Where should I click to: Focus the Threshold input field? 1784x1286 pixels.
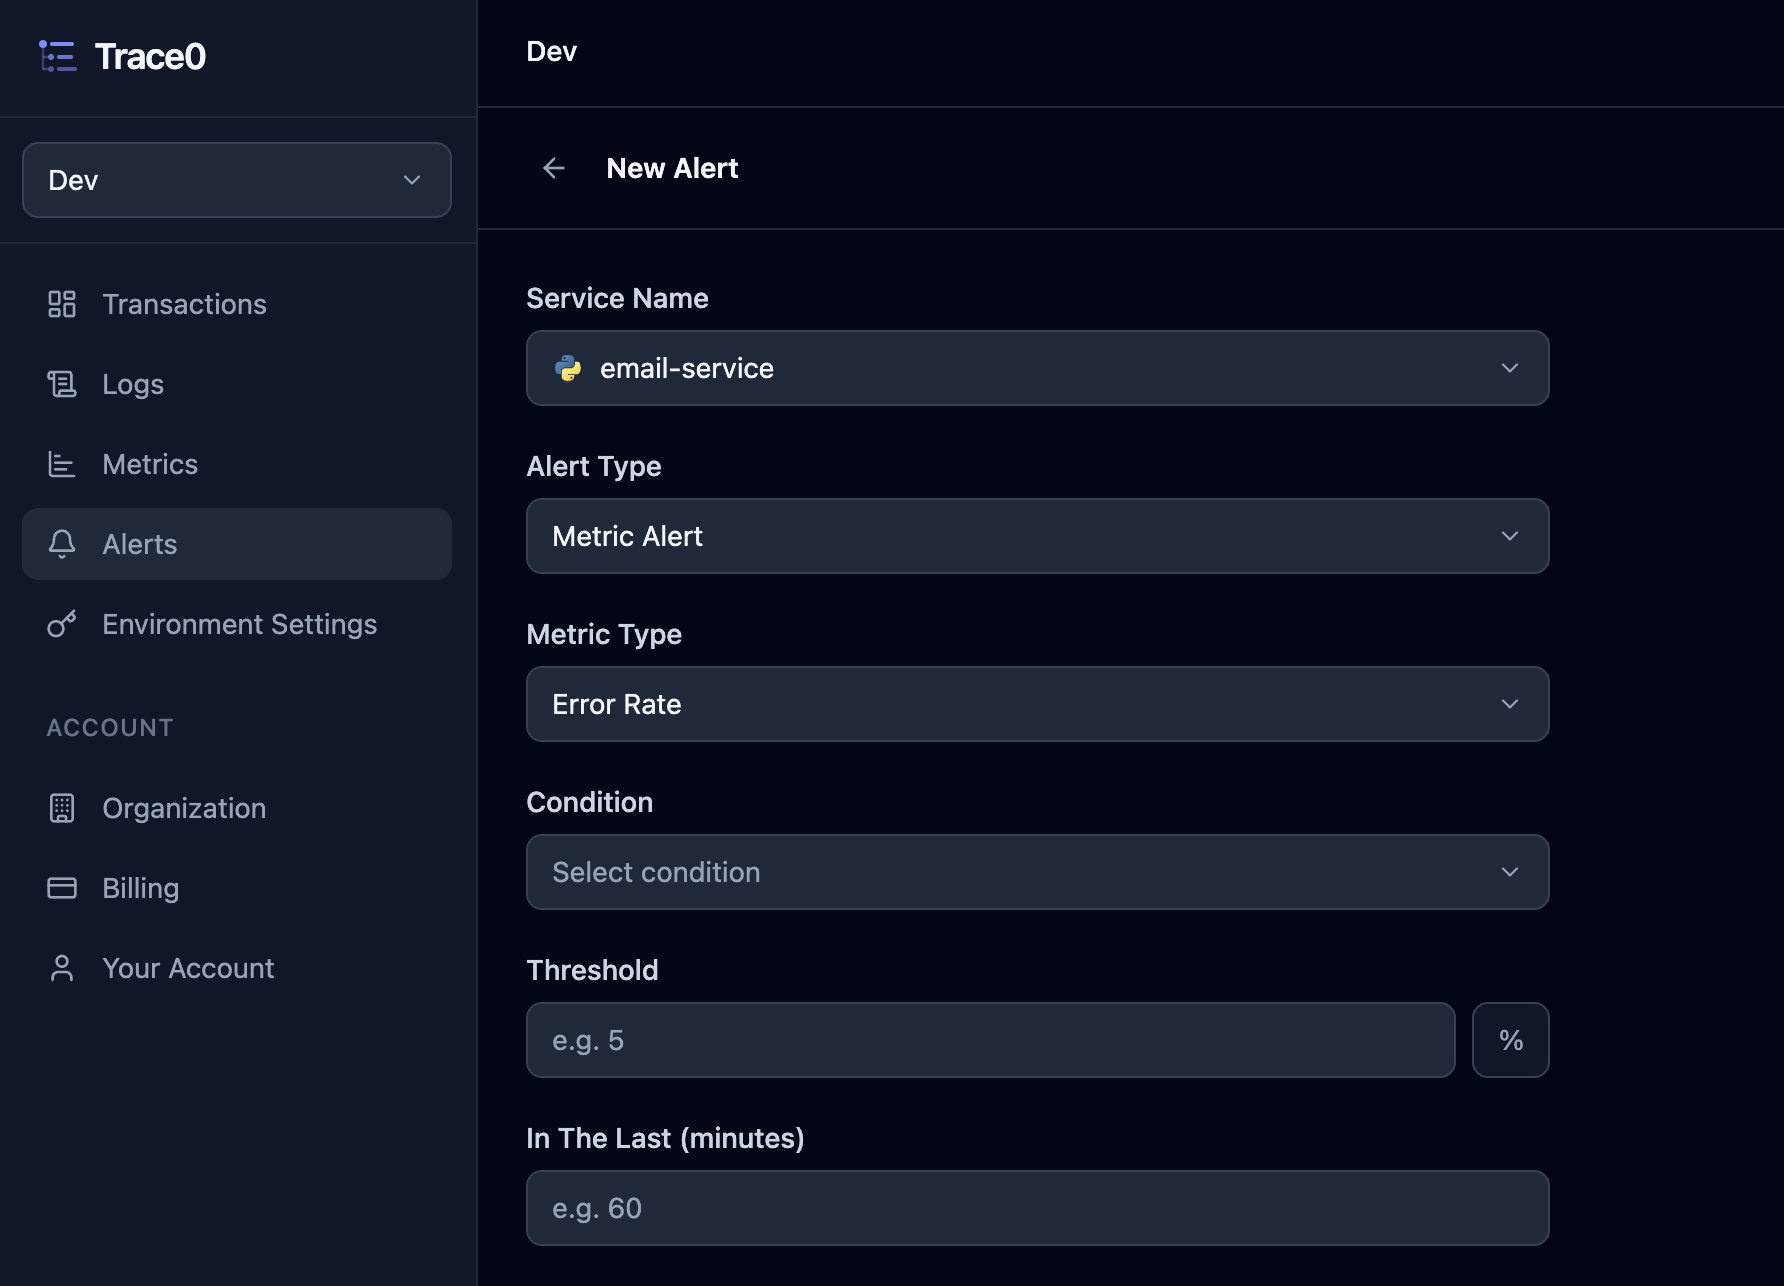[x=991, y=1040]
